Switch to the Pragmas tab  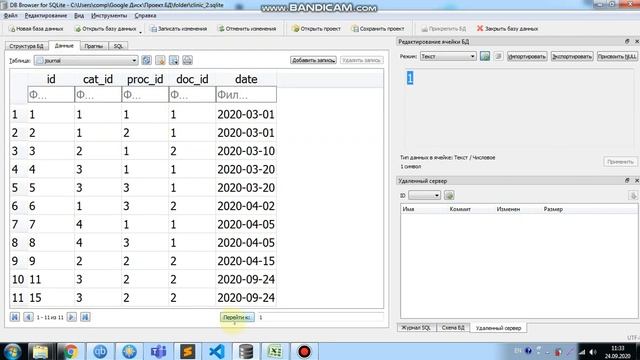coord(93,46)
